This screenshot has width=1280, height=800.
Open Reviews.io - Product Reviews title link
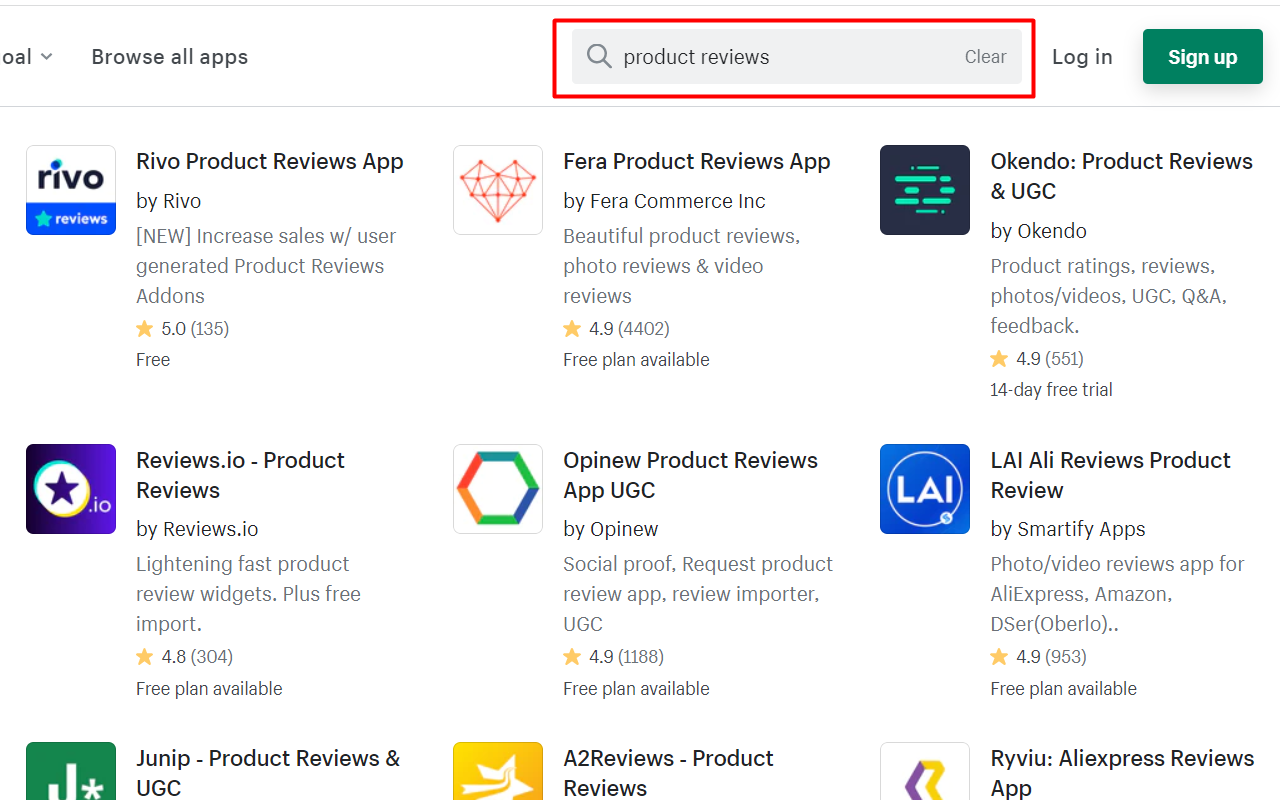(240, 475)
